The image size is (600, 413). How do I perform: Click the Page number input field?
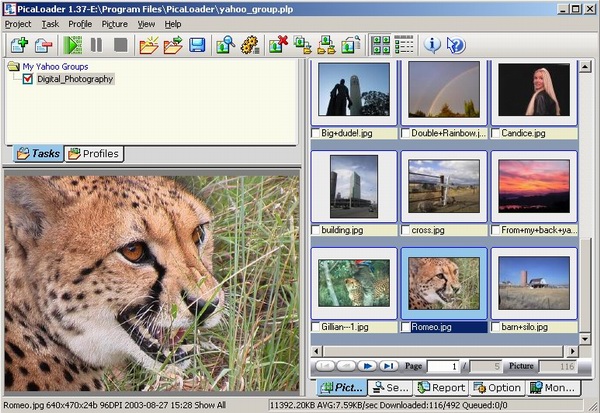[443, 366]
